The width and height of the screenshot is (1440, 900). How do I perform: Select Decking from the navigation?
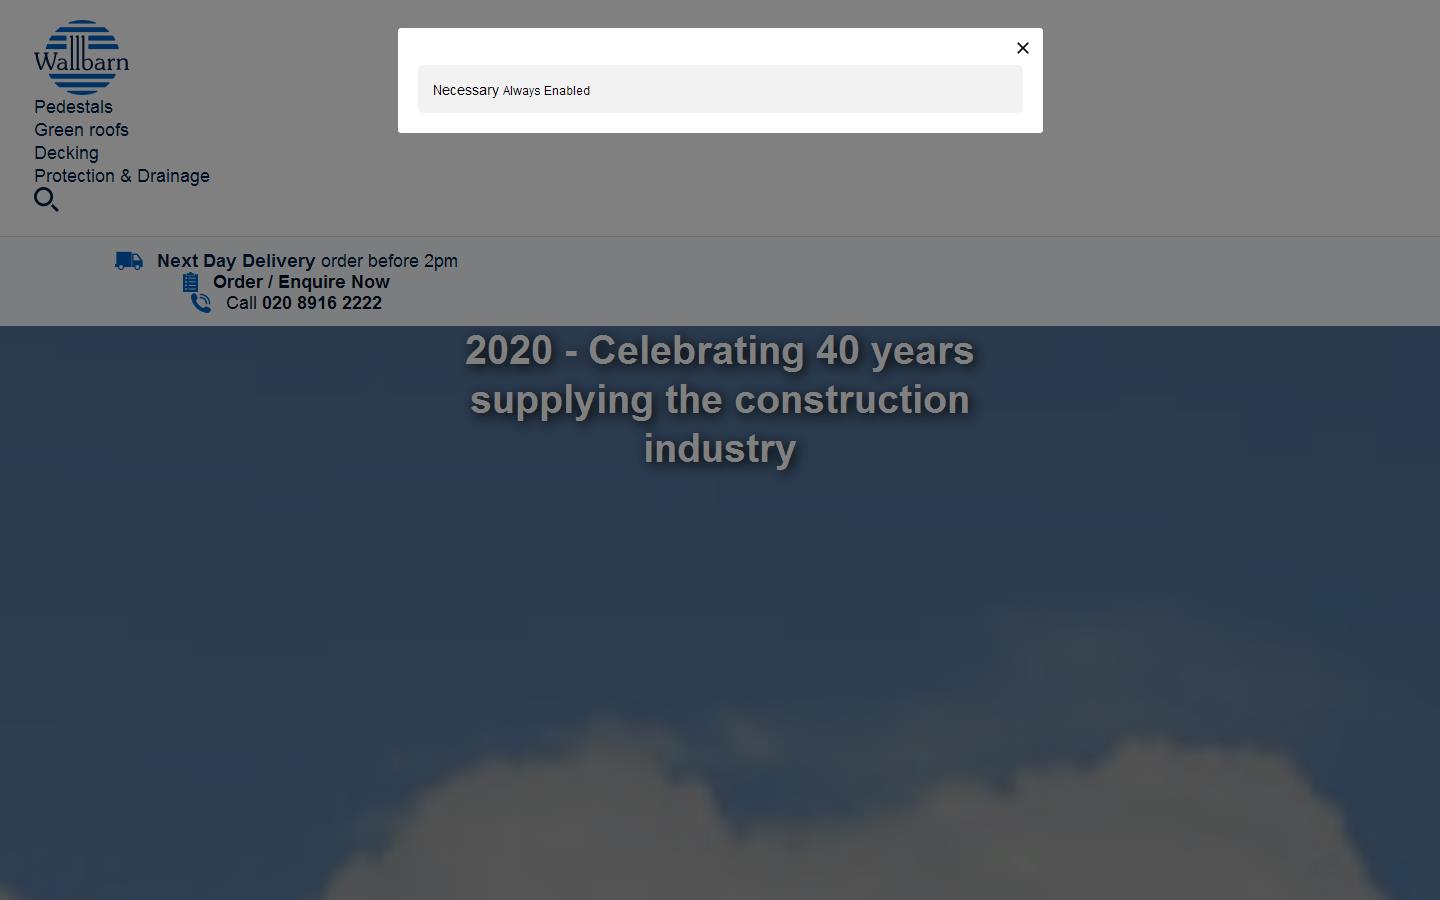[66, 153]
